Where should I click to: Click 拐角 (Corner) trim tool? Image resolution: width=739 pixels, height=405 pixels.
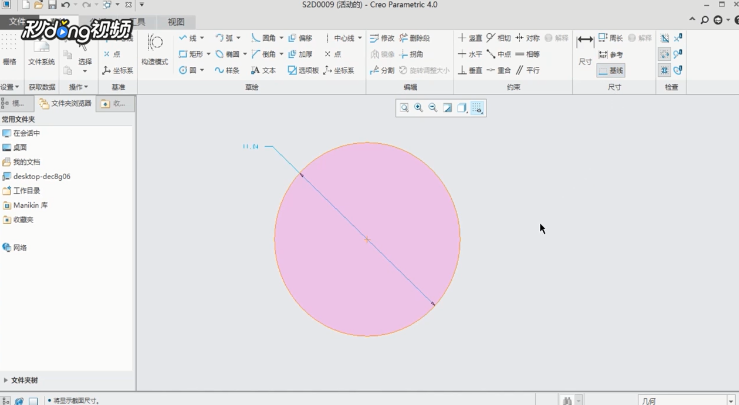point(411,54)
